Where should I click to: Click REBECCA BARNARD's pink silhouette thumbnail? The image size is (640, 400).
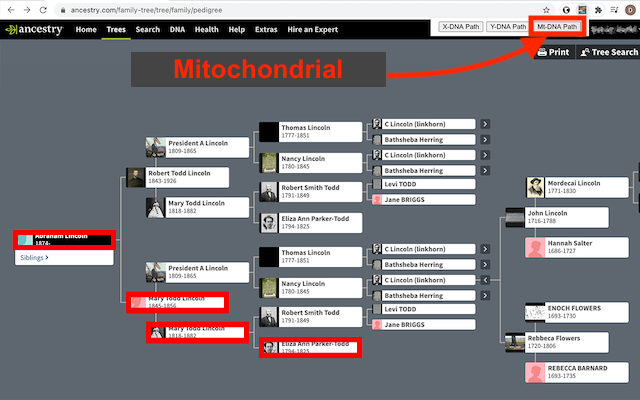click(535, 372)
